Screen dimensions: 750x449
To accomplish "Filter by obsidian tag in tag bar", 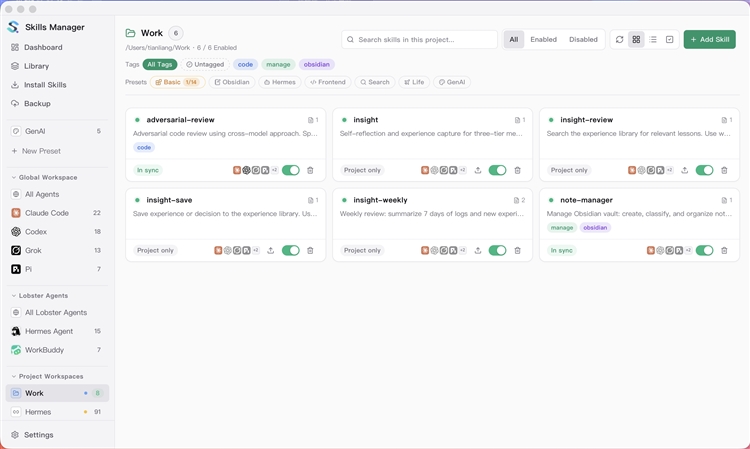I will coord(317,65).
